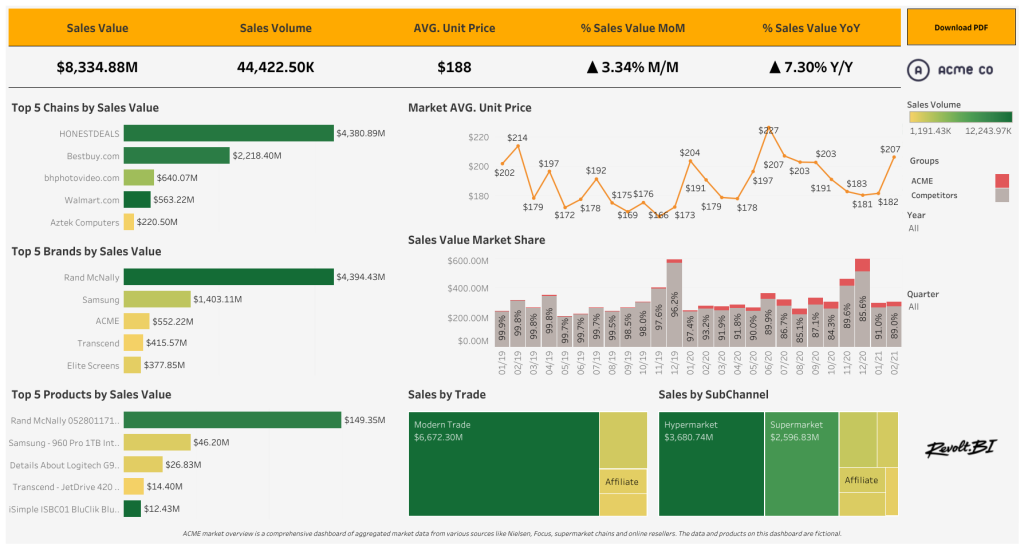Select the ACME red color swatch
1024x549 pixels.
pos(1002,181)
